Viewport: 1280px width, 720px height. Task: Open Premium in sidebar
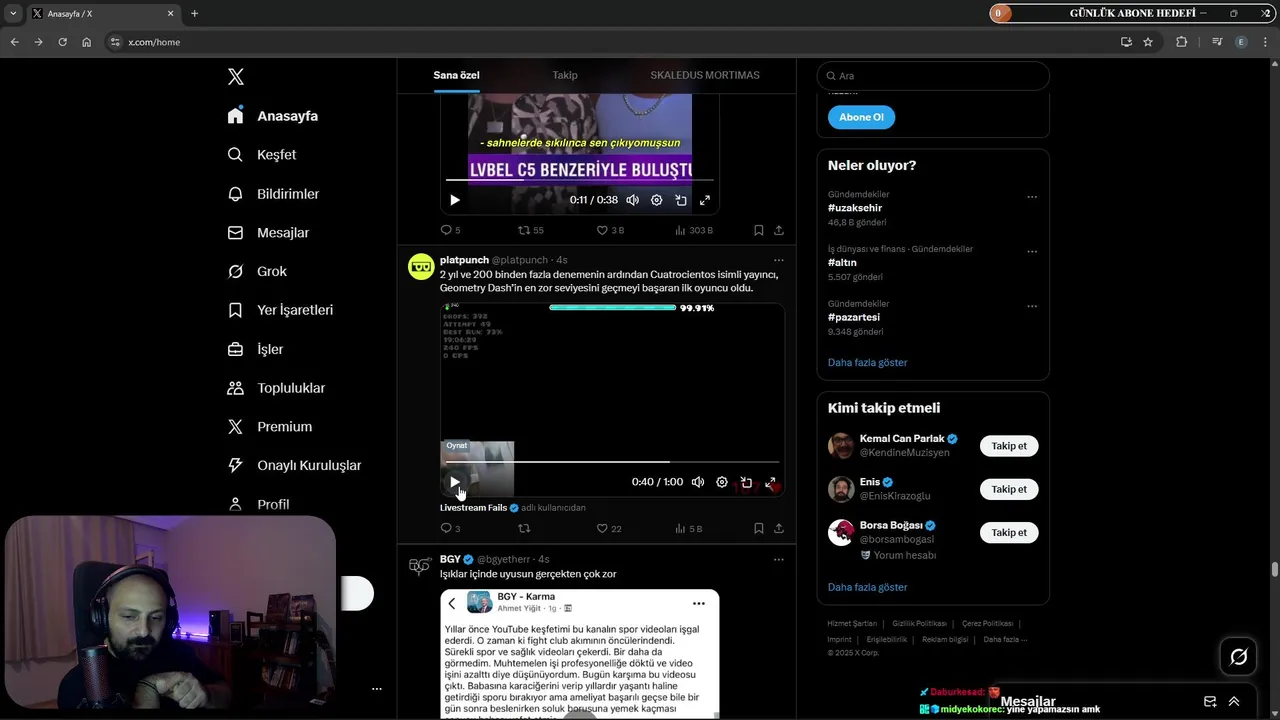(x=270, y=427)
